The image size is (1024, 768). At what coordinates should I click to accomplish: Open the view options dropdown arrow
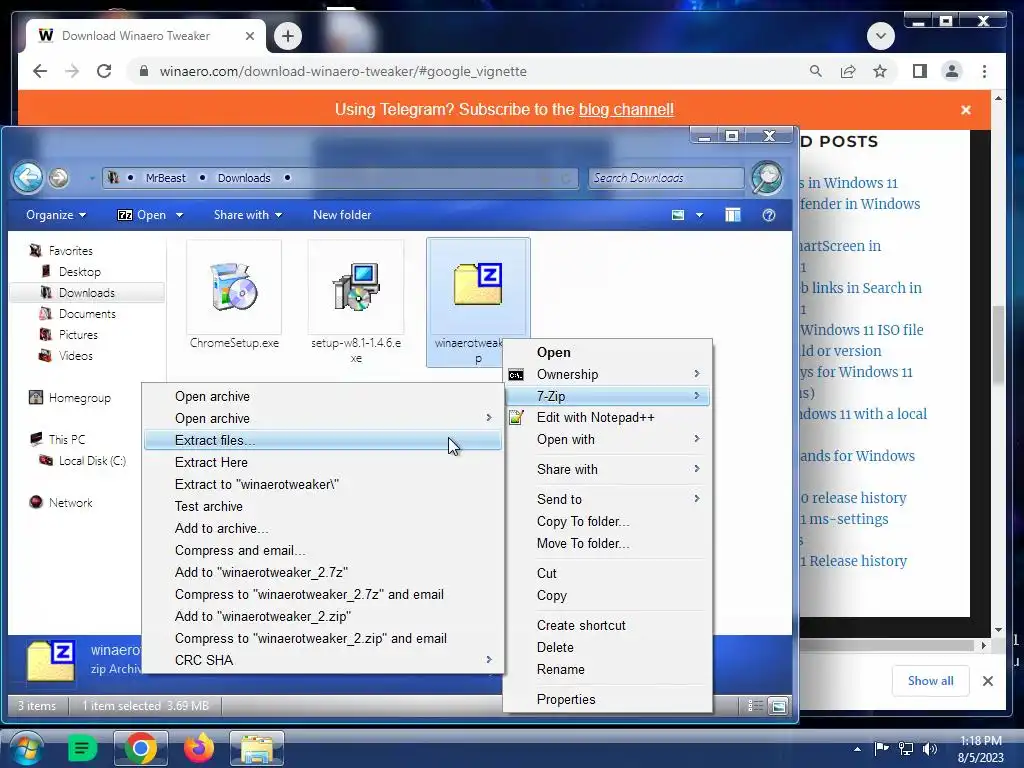pos(699,215)
